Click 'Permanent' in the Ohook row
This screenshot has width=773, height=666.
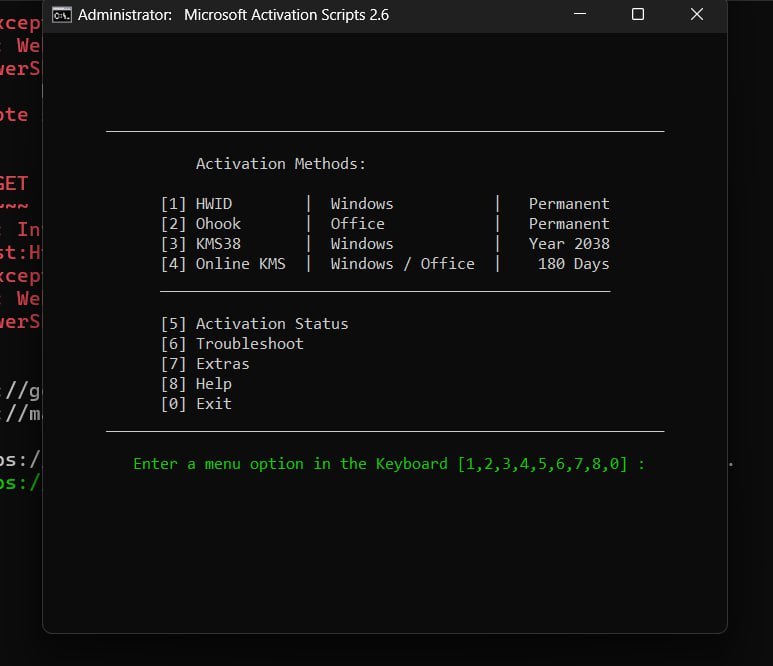click(569, 224)
